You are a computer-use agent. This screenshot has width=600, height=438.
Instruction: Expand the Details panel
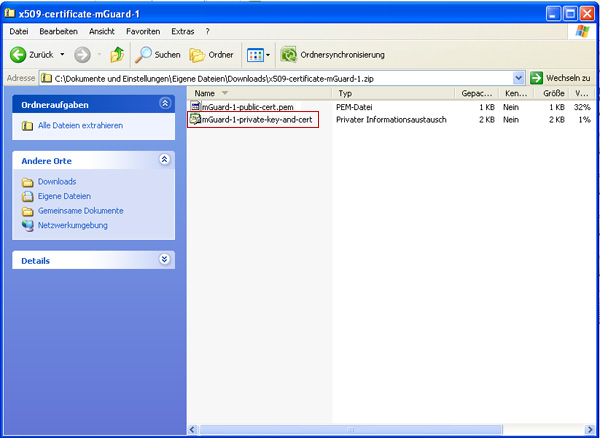pyautogui.click(x=165, y=260)
